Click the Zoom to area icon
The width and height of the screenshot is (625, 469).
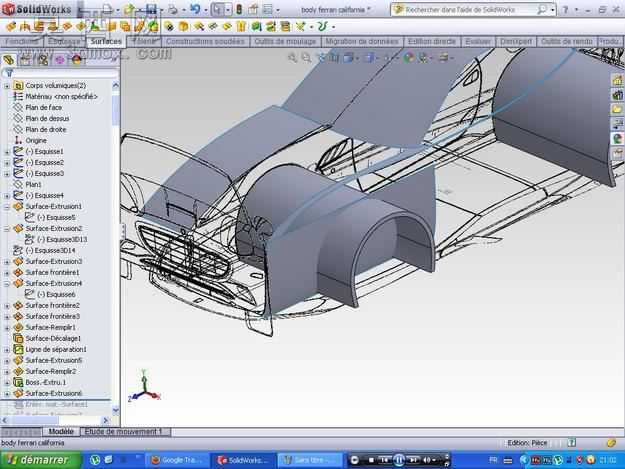click(306, 58)
